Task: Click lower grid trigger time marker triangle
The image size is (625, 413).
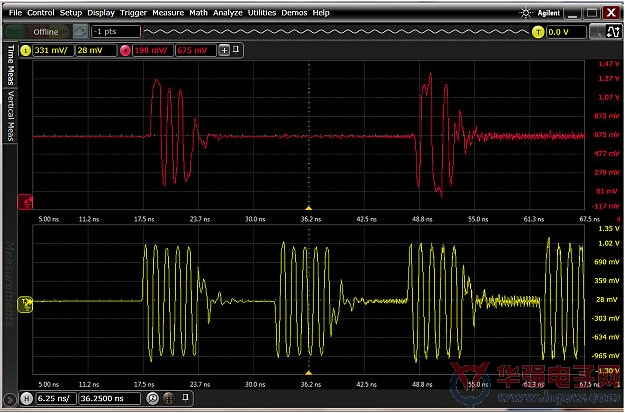Action: 309,373
